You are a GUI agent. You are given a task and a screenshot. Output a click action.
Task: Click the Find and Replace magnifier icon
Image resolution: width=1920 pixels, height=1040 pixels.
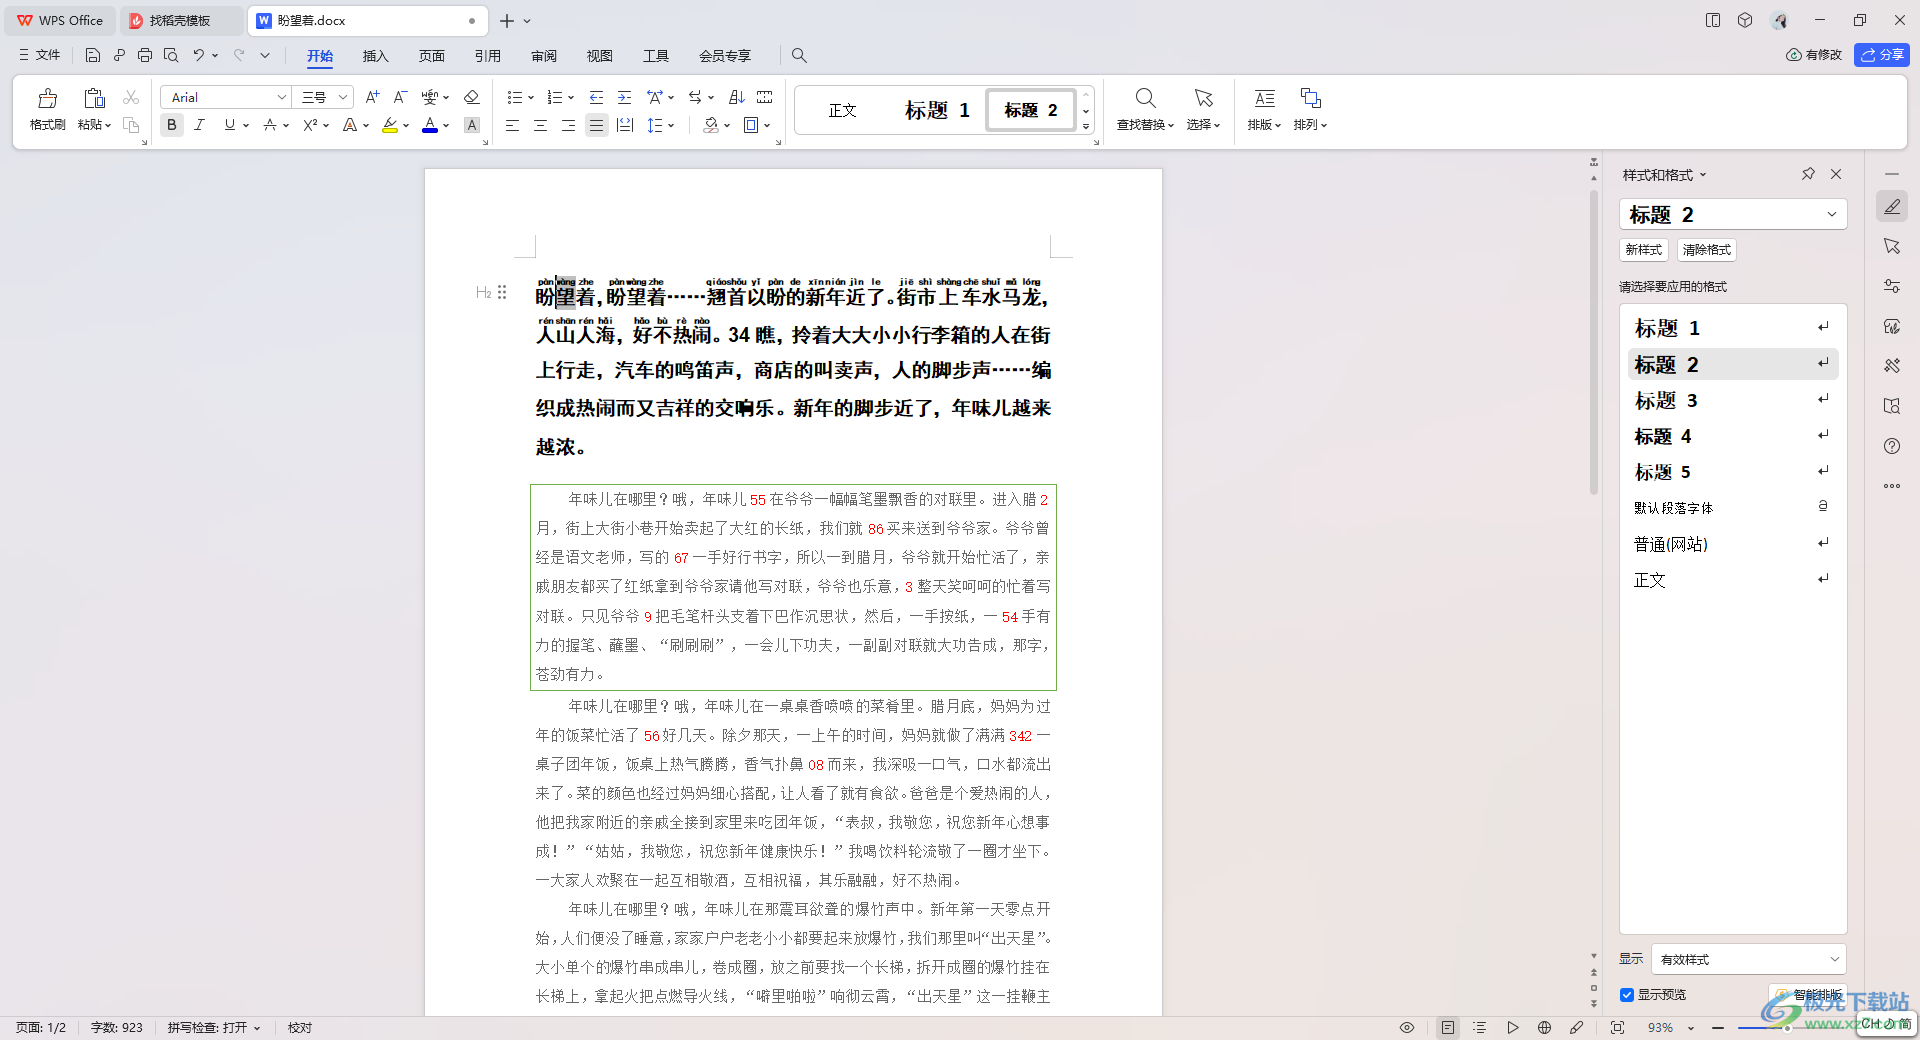coord(1145,98)
